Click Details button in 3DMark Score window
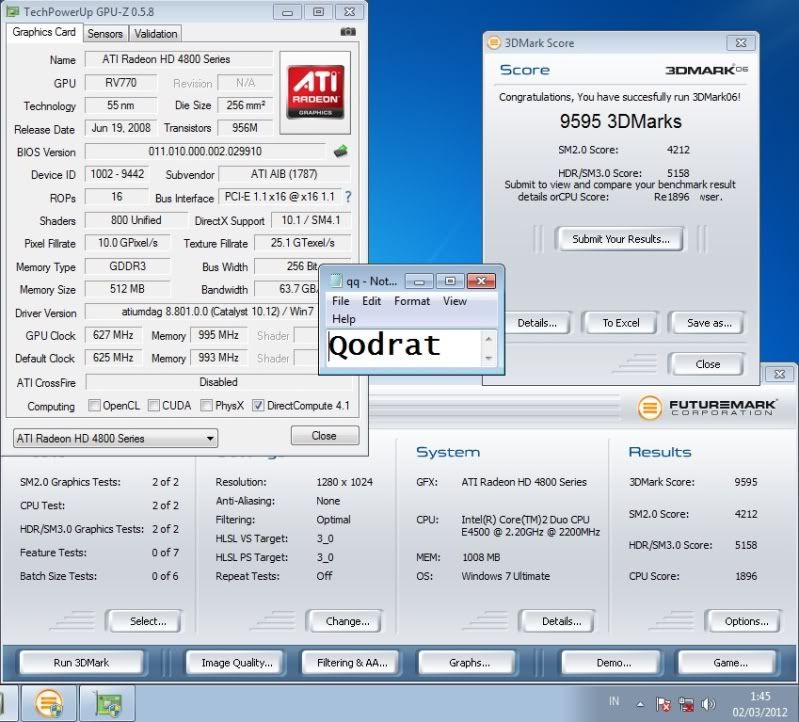The height and width of the screenshot is (722, 799). point(537,323)
